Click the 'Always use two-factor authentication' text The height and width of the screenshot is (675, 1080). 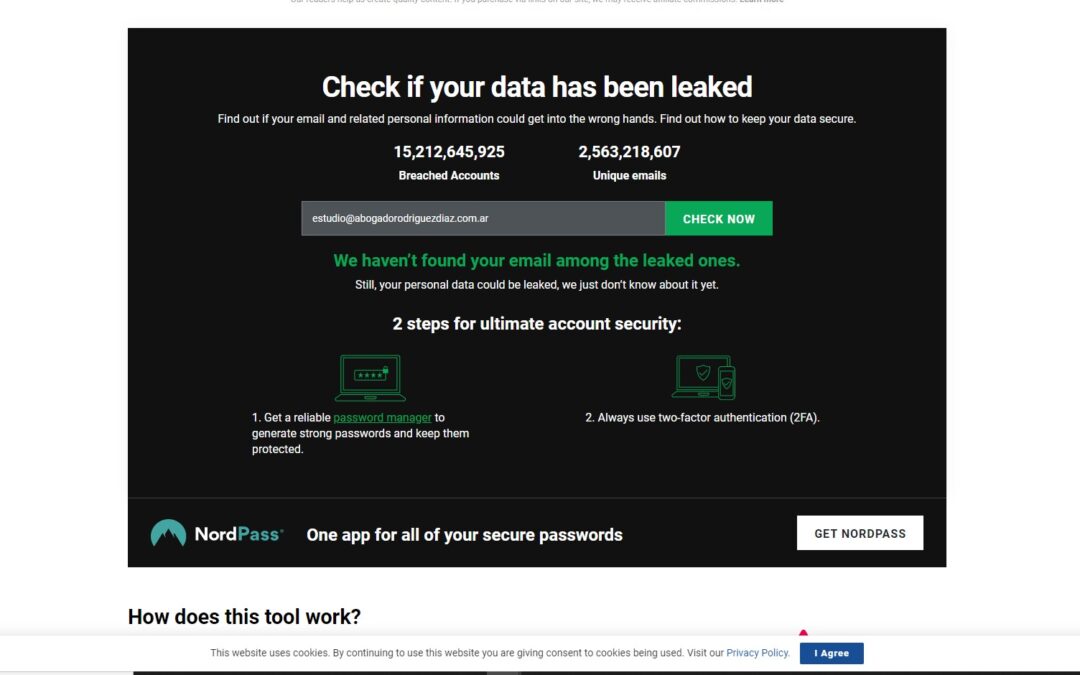click(702, 417)
